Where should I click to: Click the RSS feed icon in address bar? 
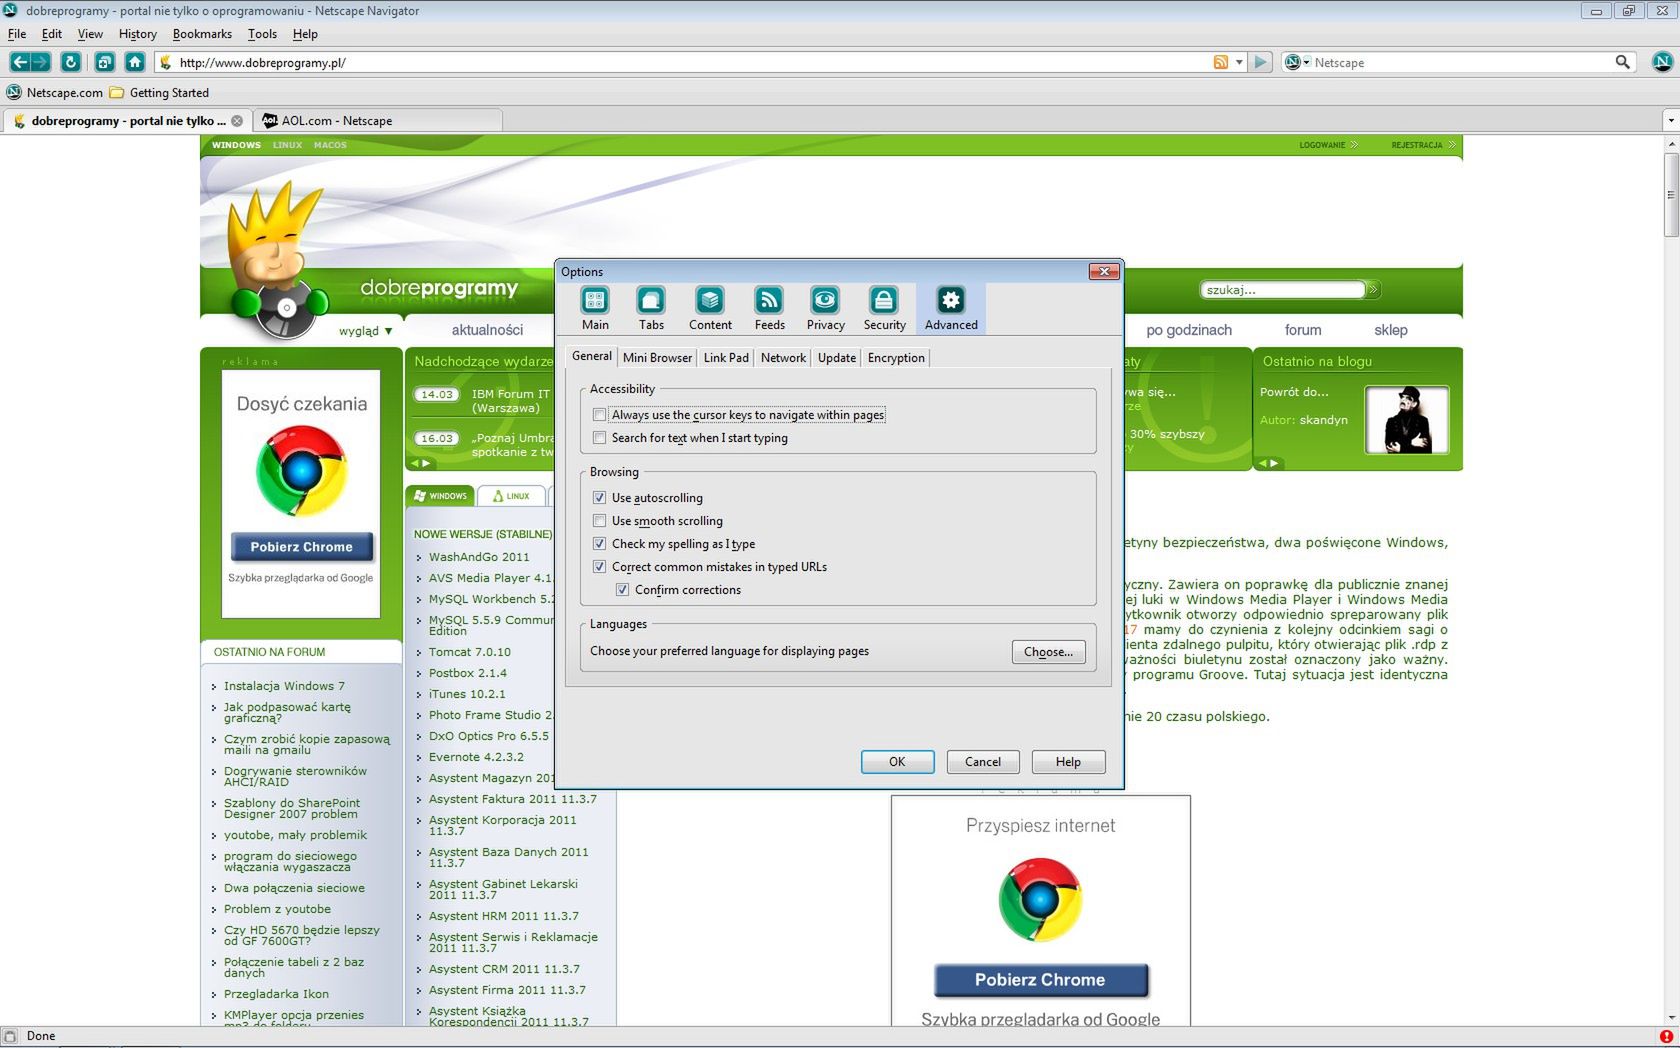(1220, 62)
